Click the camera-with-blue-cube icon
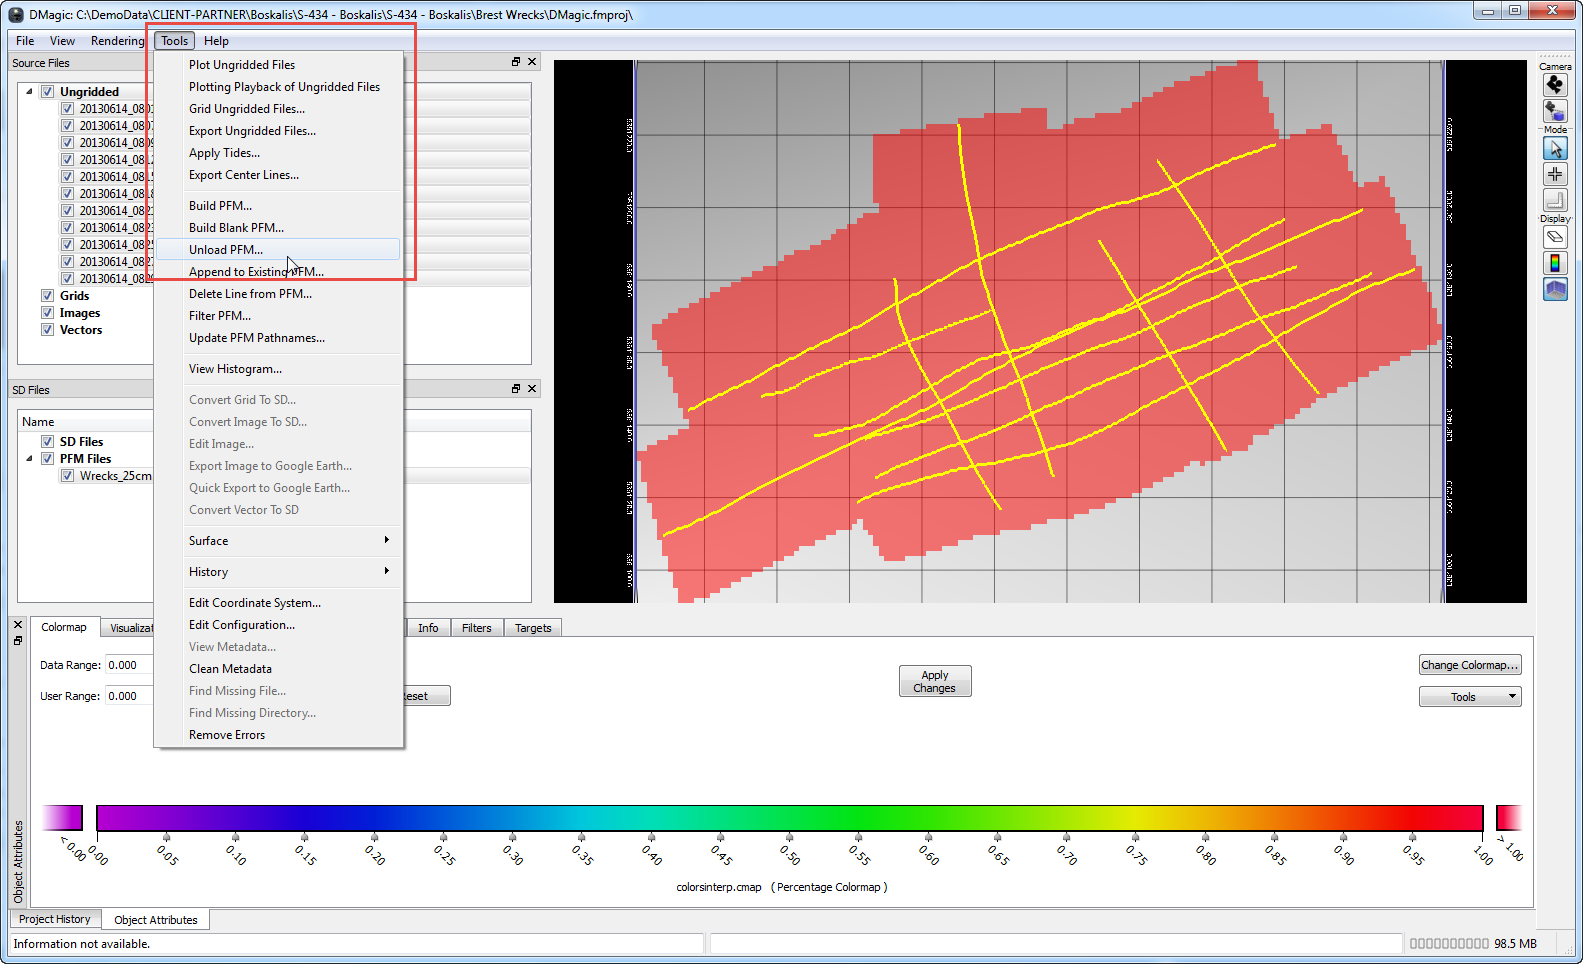1583x964 pixels. pos(1555,110)
